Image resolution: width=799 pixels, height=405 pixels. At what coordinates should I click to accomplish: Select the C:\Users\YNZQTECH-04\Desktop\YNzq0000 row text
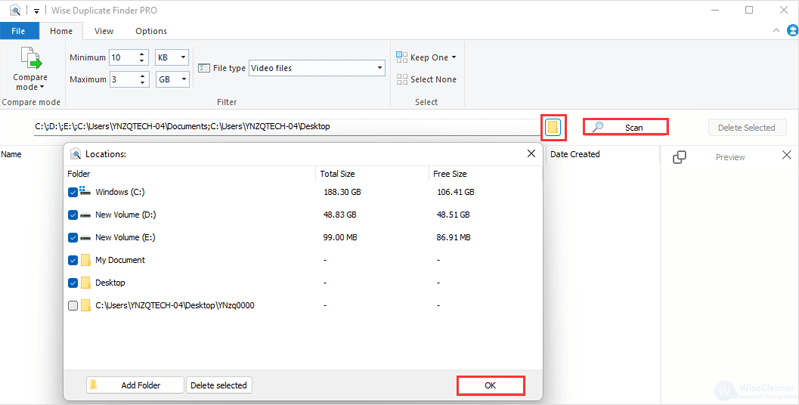tap(175, 306)
